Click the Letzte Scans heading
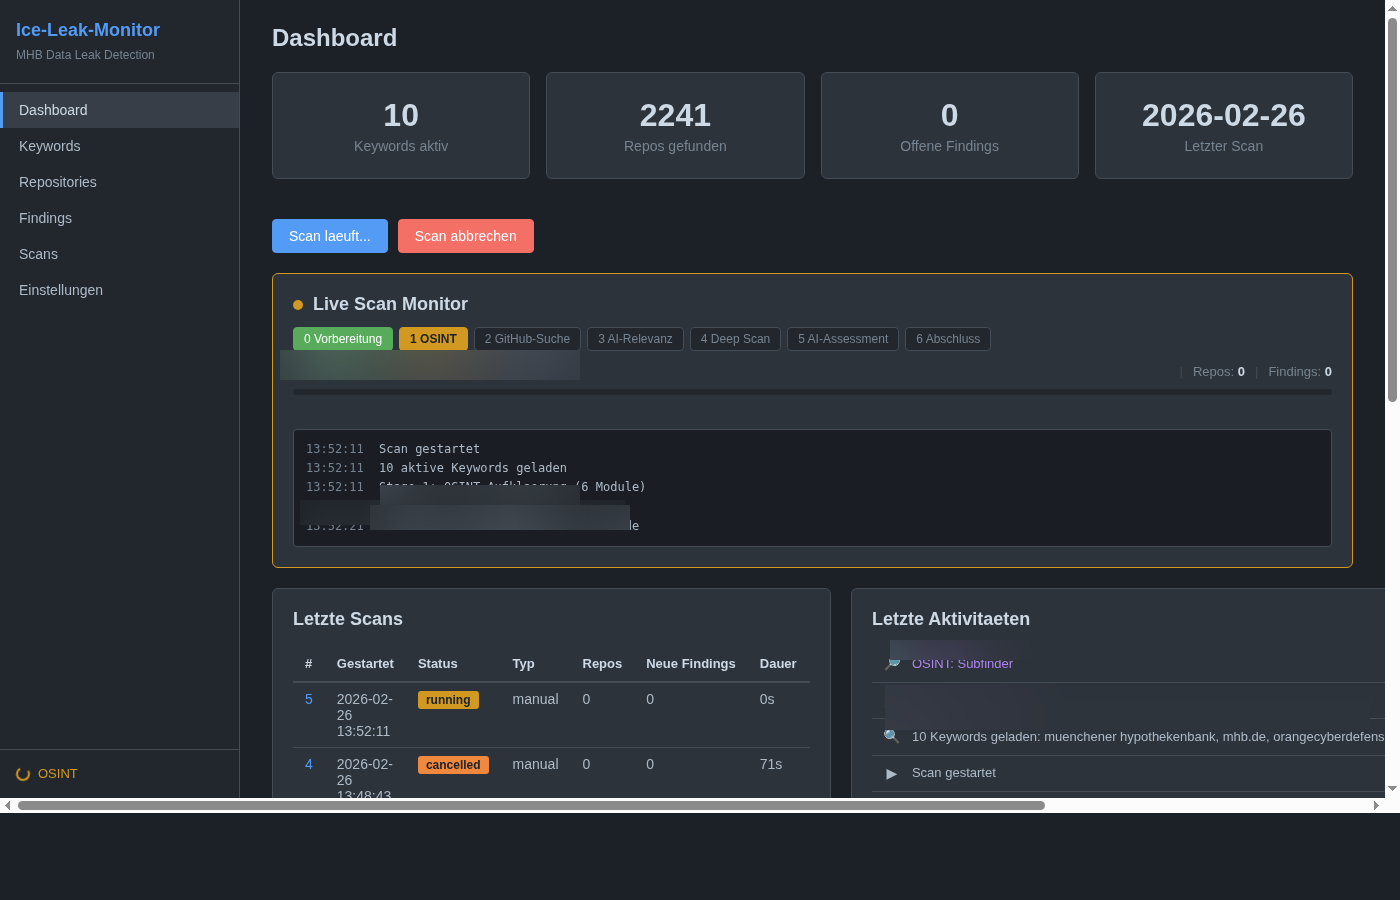Viewport: 1400px width, 900px height. point(348,619)
